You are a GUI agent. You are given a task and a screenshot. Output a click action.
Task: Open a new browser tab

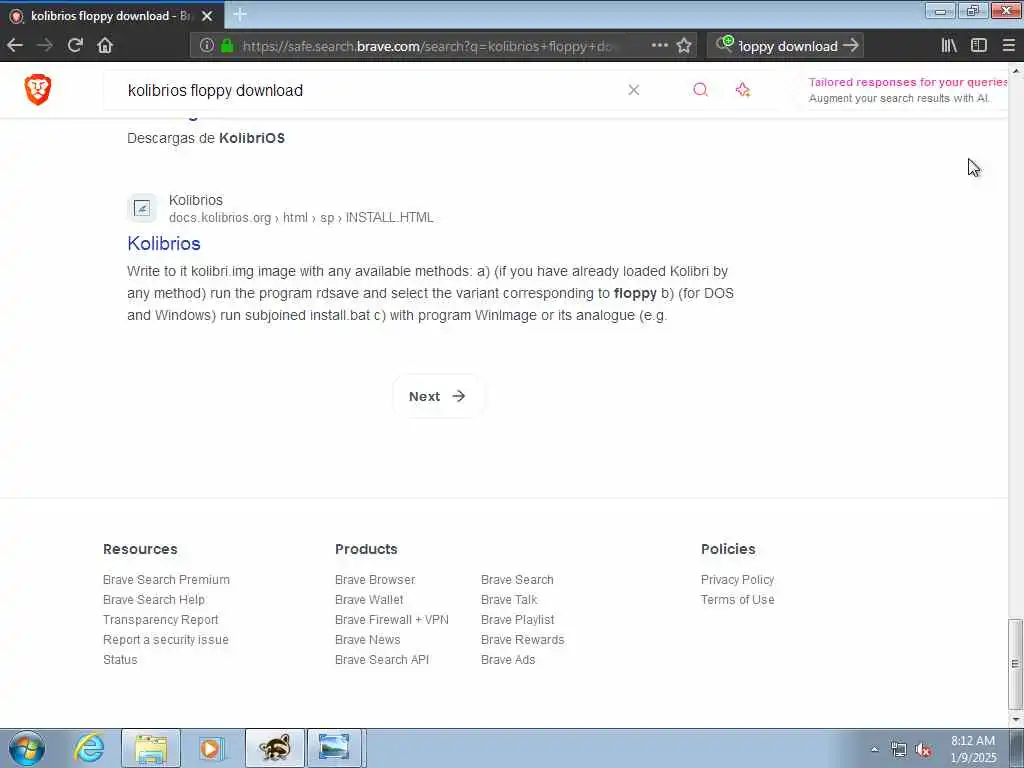coord(240,14)
